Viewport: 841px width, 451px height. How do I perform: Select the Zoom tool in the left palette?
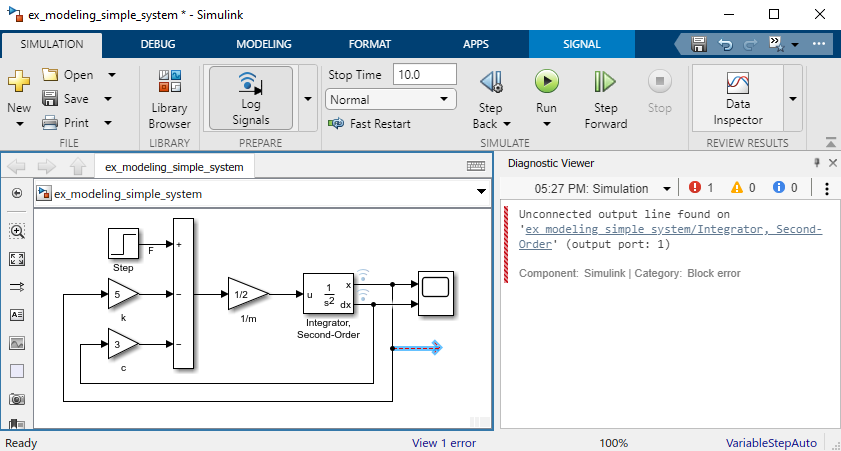pyautogui.click(x=17, y=231)
